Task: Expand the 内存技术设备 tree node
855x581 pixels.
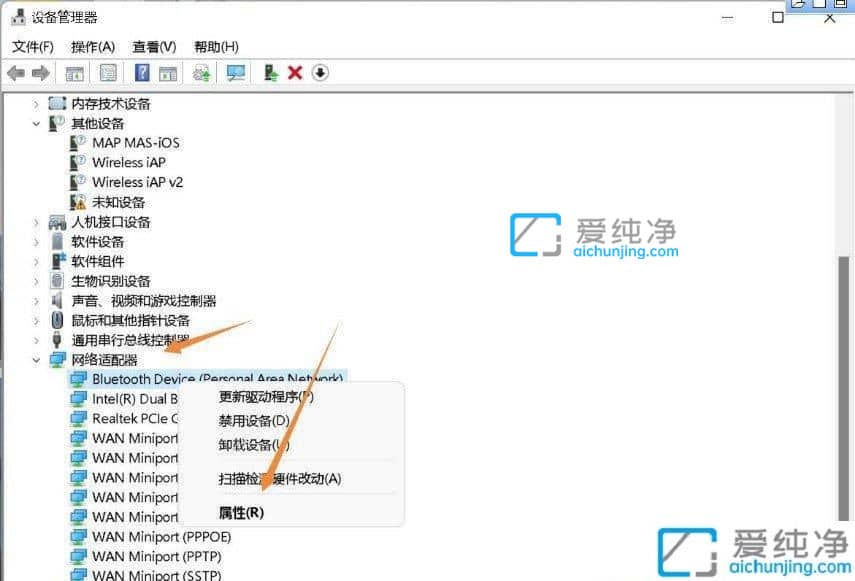Action: pyautogui.click(x=38, y=103)
